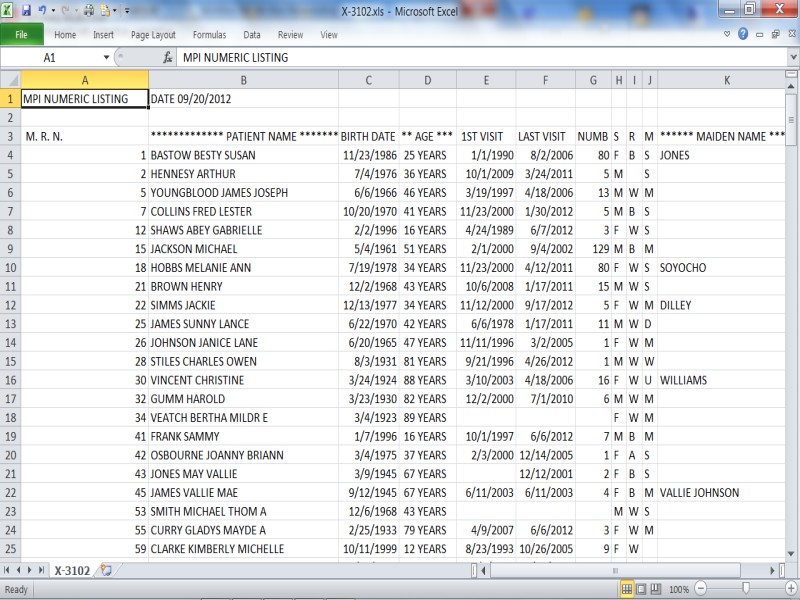Open the Formulas ribbon tab
Screen dimensions: 800x600
[209, 35]
